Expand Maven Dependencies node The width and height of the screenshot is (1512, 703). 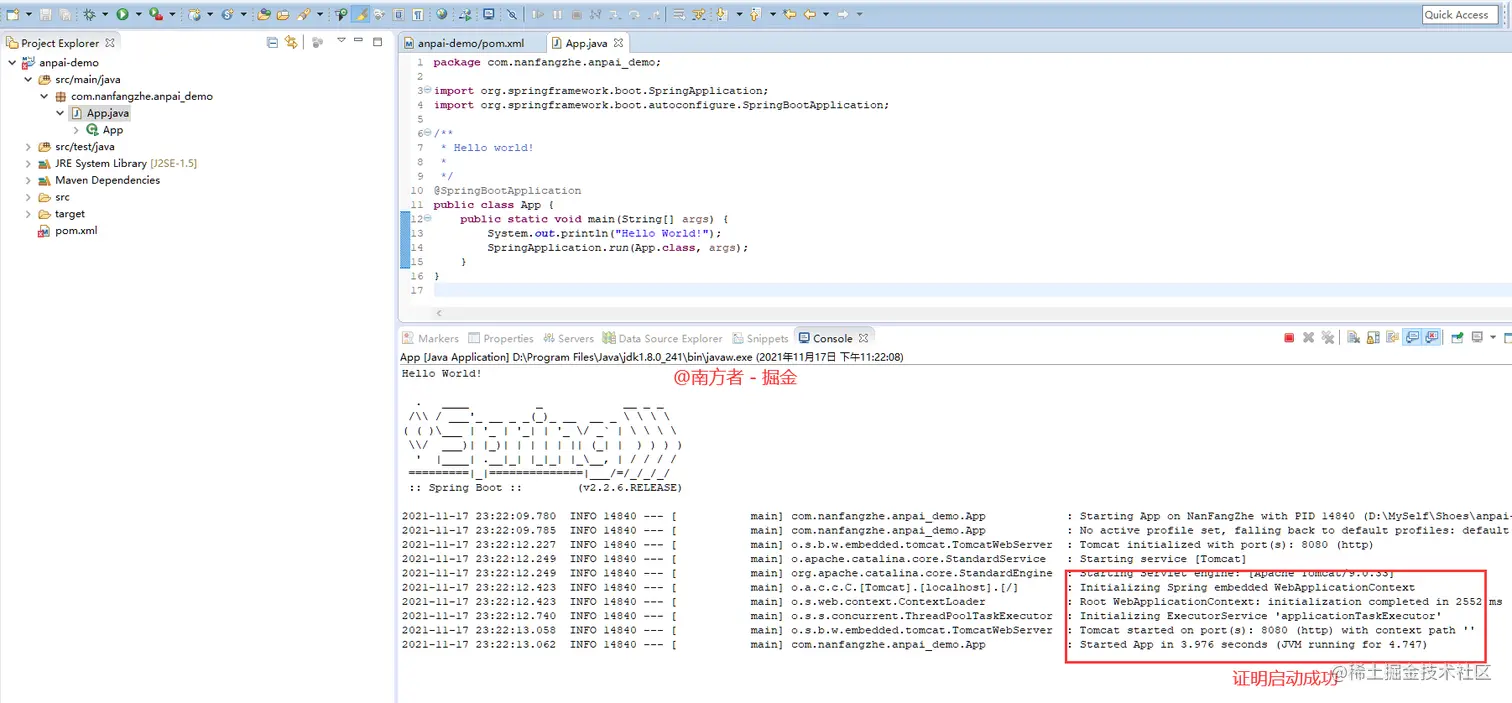tap(28, 180)
